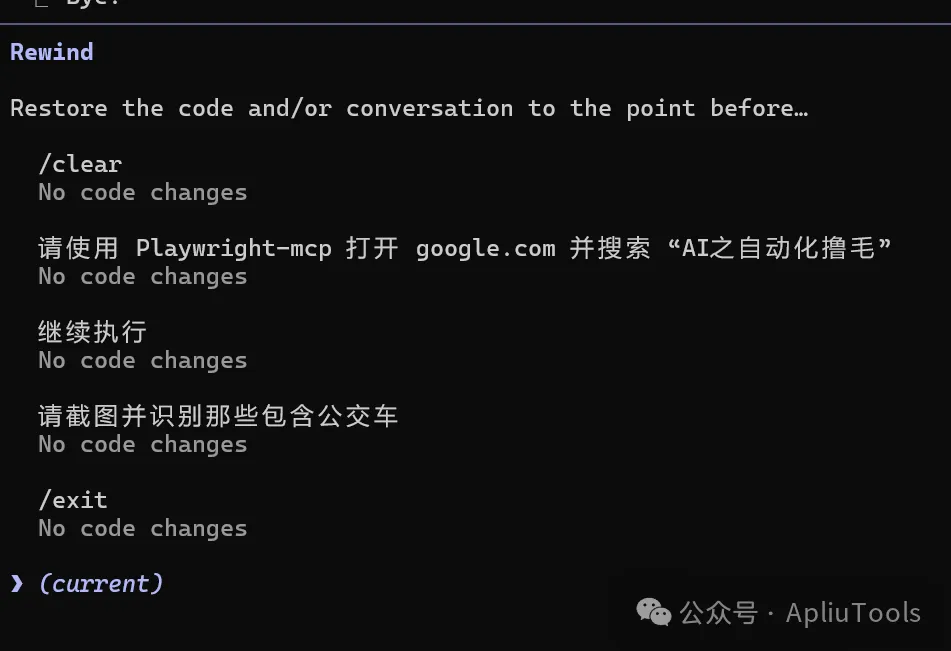Click "No code changes" under /clear
The image size is (951, 651).
point(142,192)
